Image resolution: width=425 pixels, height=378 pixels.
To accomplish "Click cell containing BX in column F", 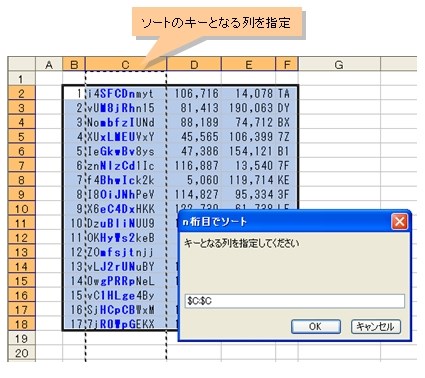I will click(x=287, y=122).
